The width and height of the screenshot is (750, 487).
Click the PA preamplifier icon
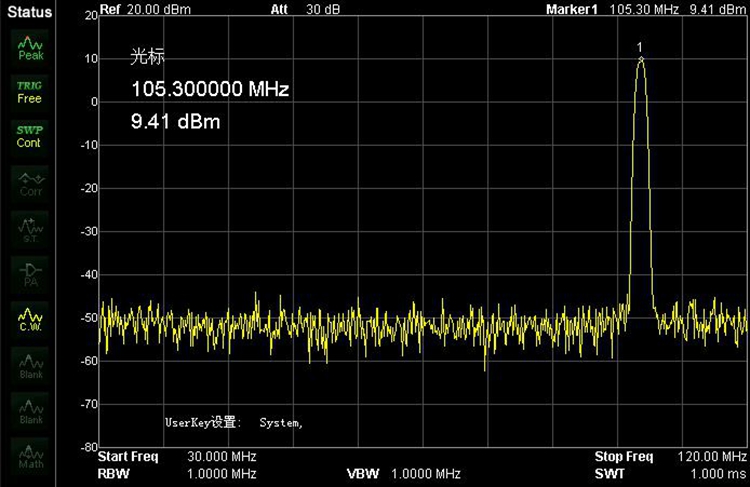pyautogui.click(x=30, y=273)
